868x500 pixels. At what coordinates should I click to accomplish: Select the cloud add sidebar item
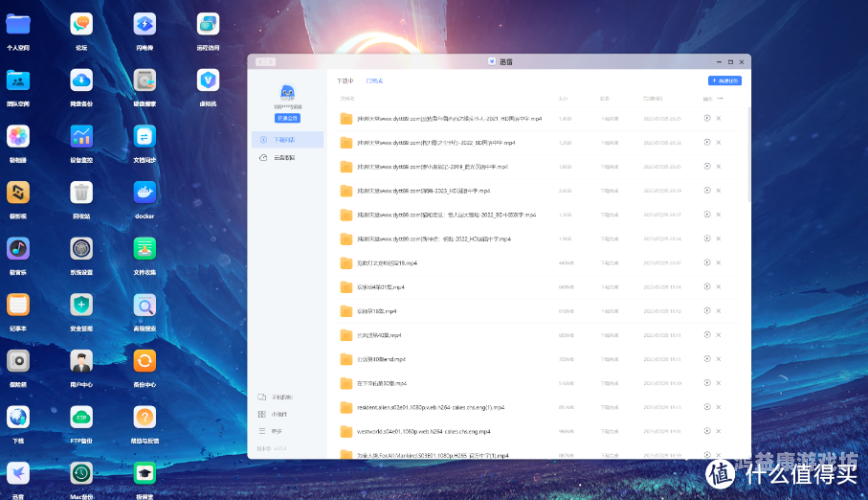[287, 158]
